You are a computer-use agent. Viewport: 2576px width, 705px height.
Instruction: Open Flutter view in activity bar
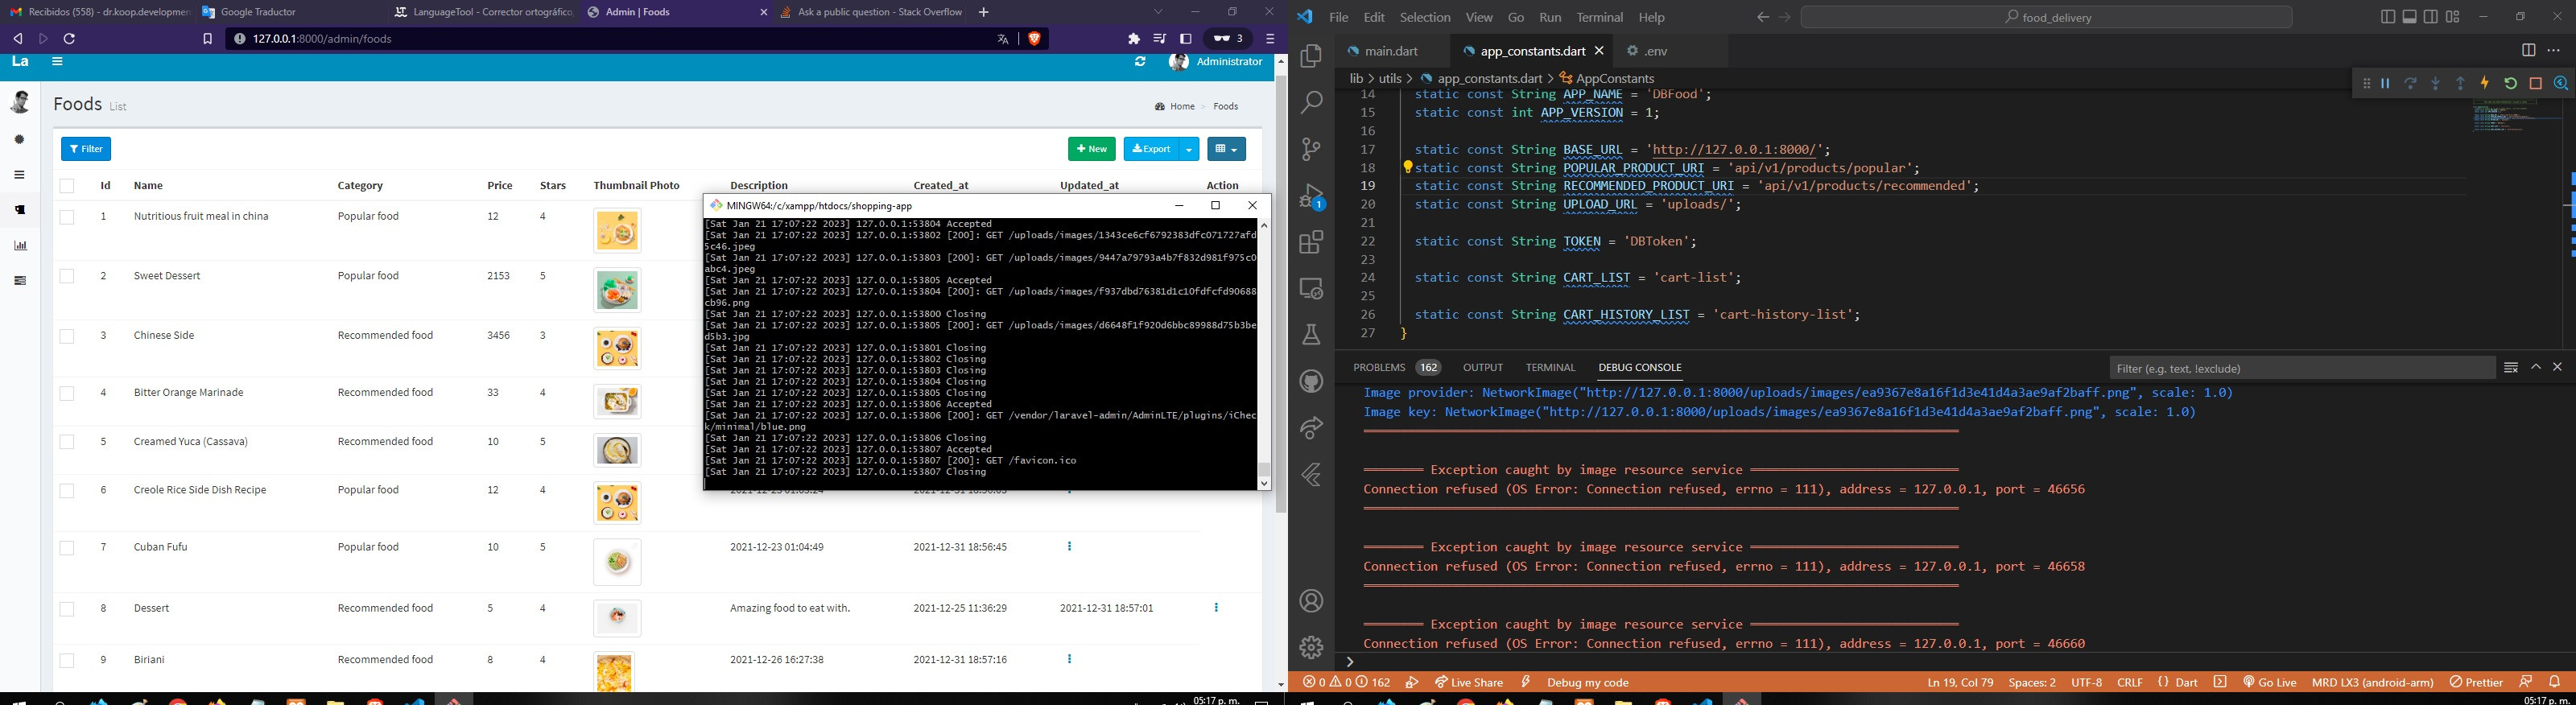1311,475
